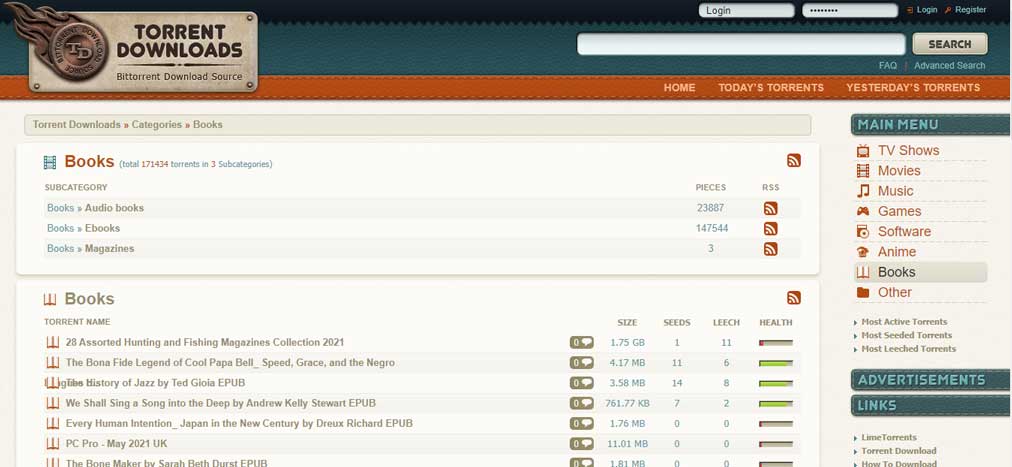Image resolution: width=1012 pixels, height=467 pixels.
Task: Open 28 Assorted Hunting and Fishing Magazines torrent
Action: [x=205, y=343]
